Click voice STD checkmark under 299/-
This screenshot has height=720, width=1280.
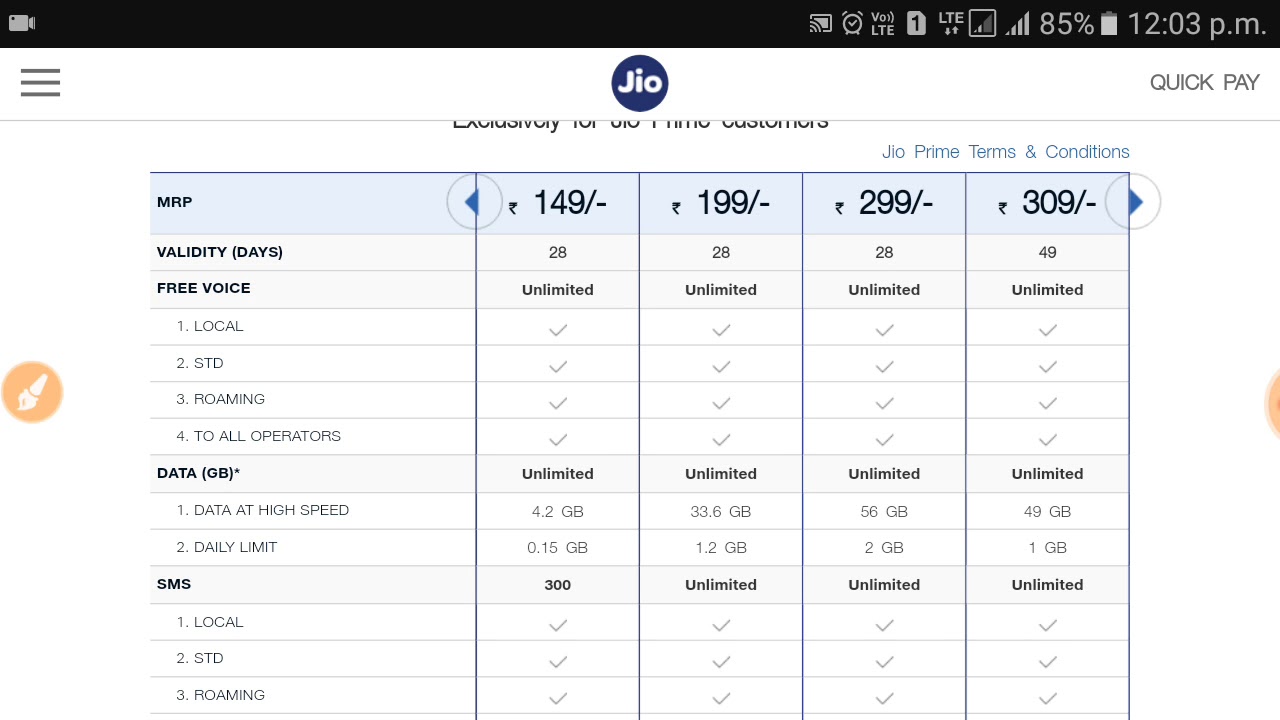(x=884, y=366)
